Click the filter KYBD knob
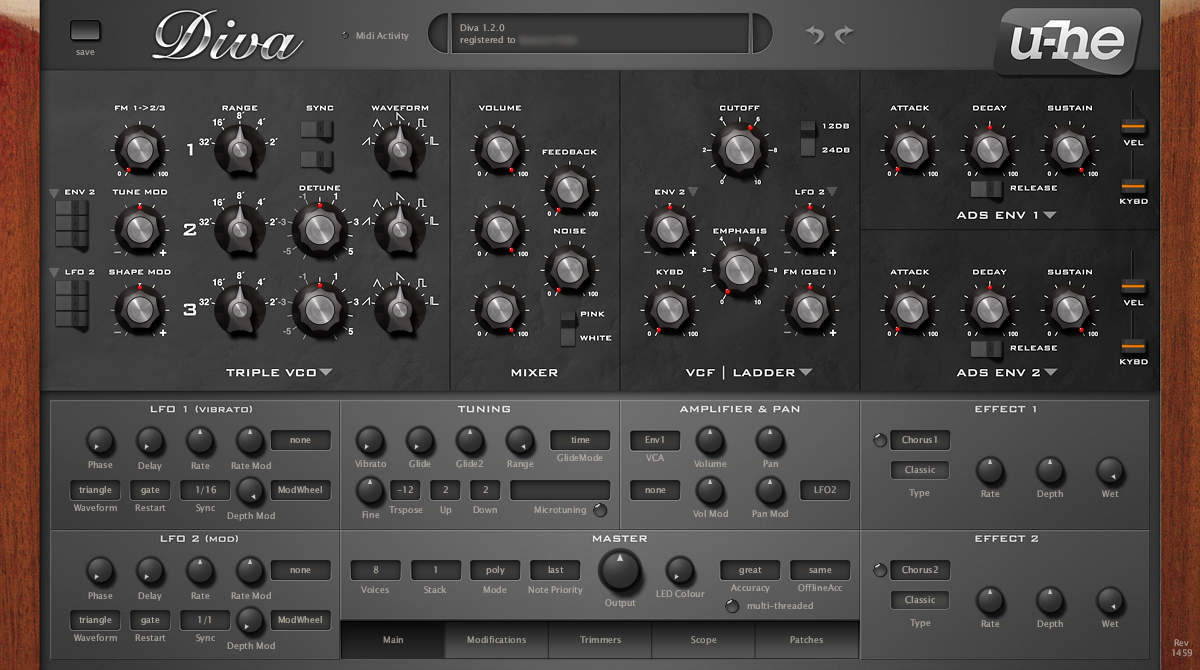1200x670 pixels. click(x=668, y=309)
